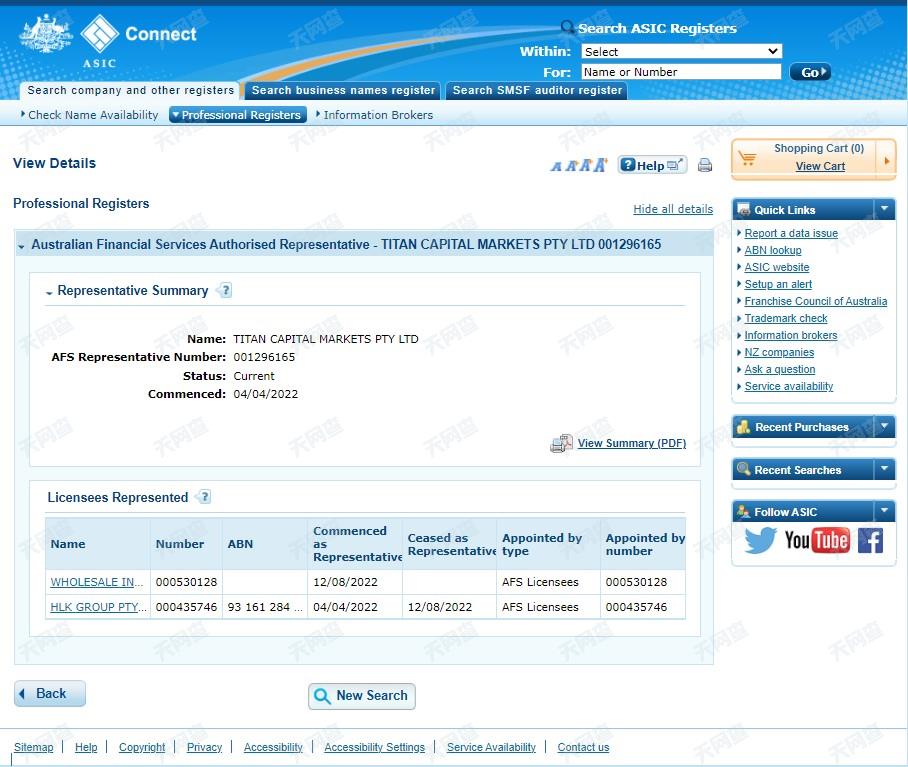
Task: Click the shopping cart icon
Action: [747, 157]
